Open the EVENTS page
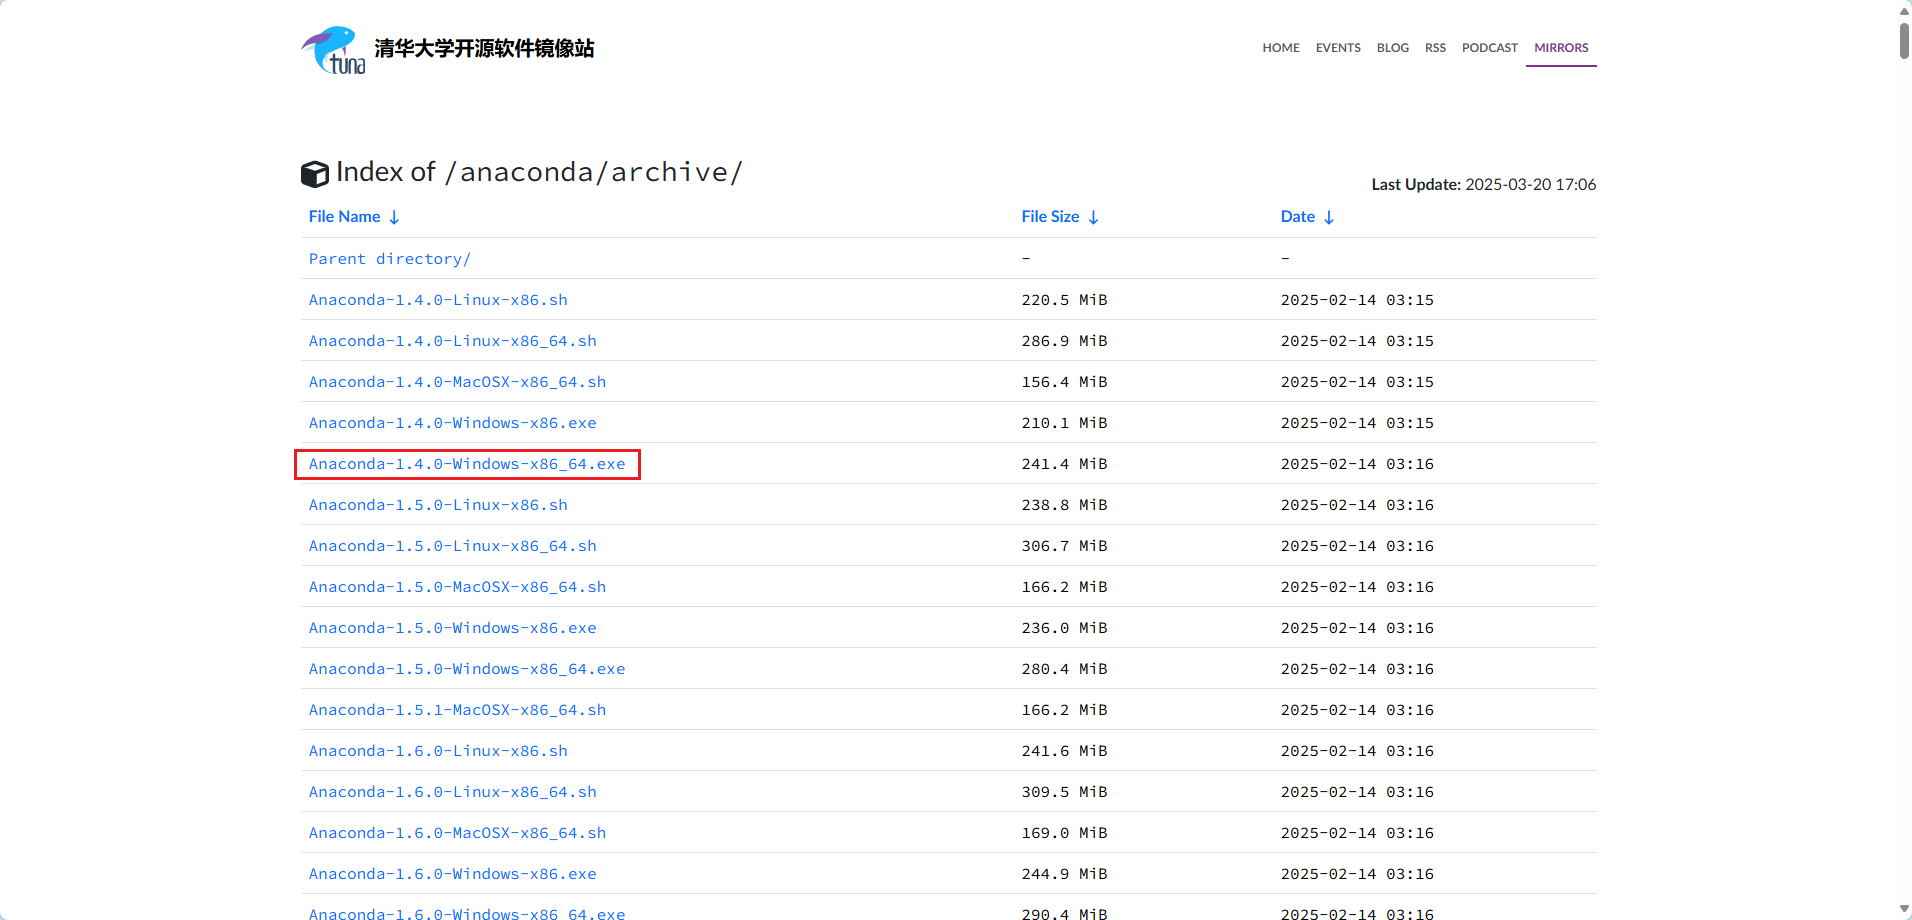The height and width of the screenshot is (920, 1912). pos(1337,47)
